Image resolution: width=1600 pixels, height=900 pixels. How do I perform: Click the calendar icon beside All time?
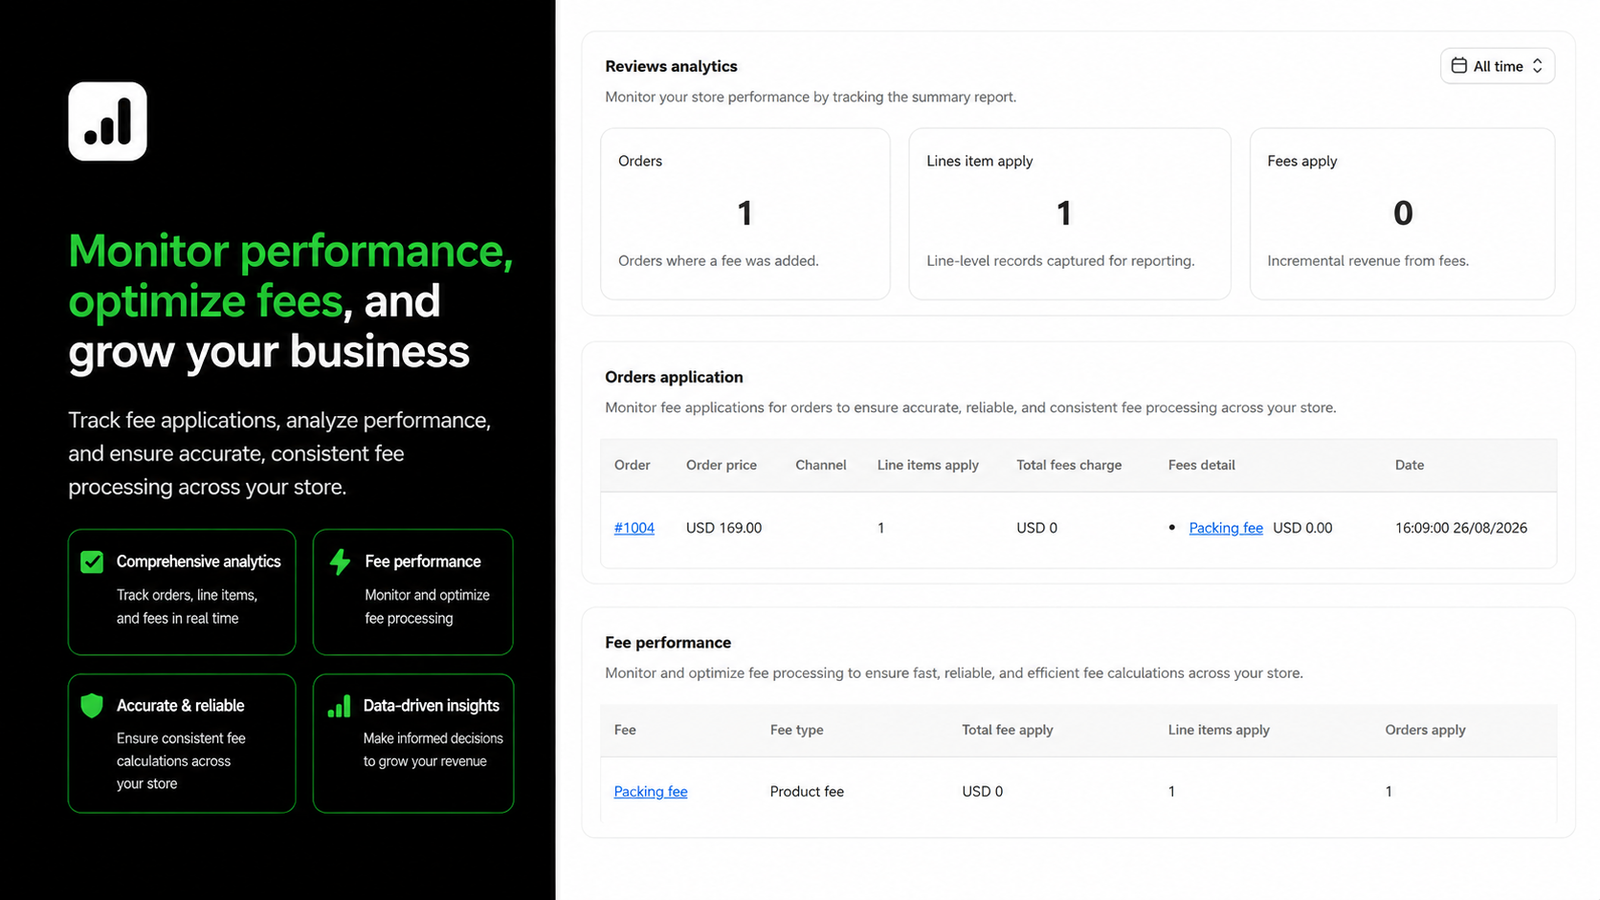(x=1459, y=66)
